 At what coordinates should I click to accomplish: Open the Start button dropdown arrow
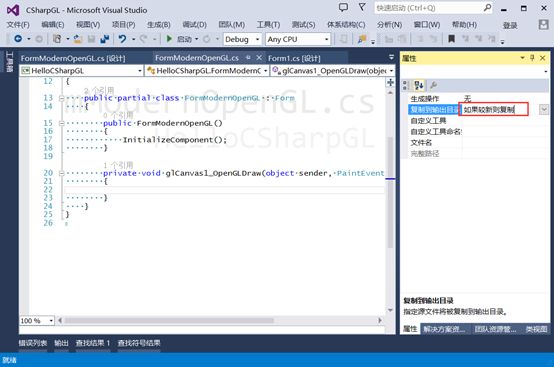tap(197, 39)
